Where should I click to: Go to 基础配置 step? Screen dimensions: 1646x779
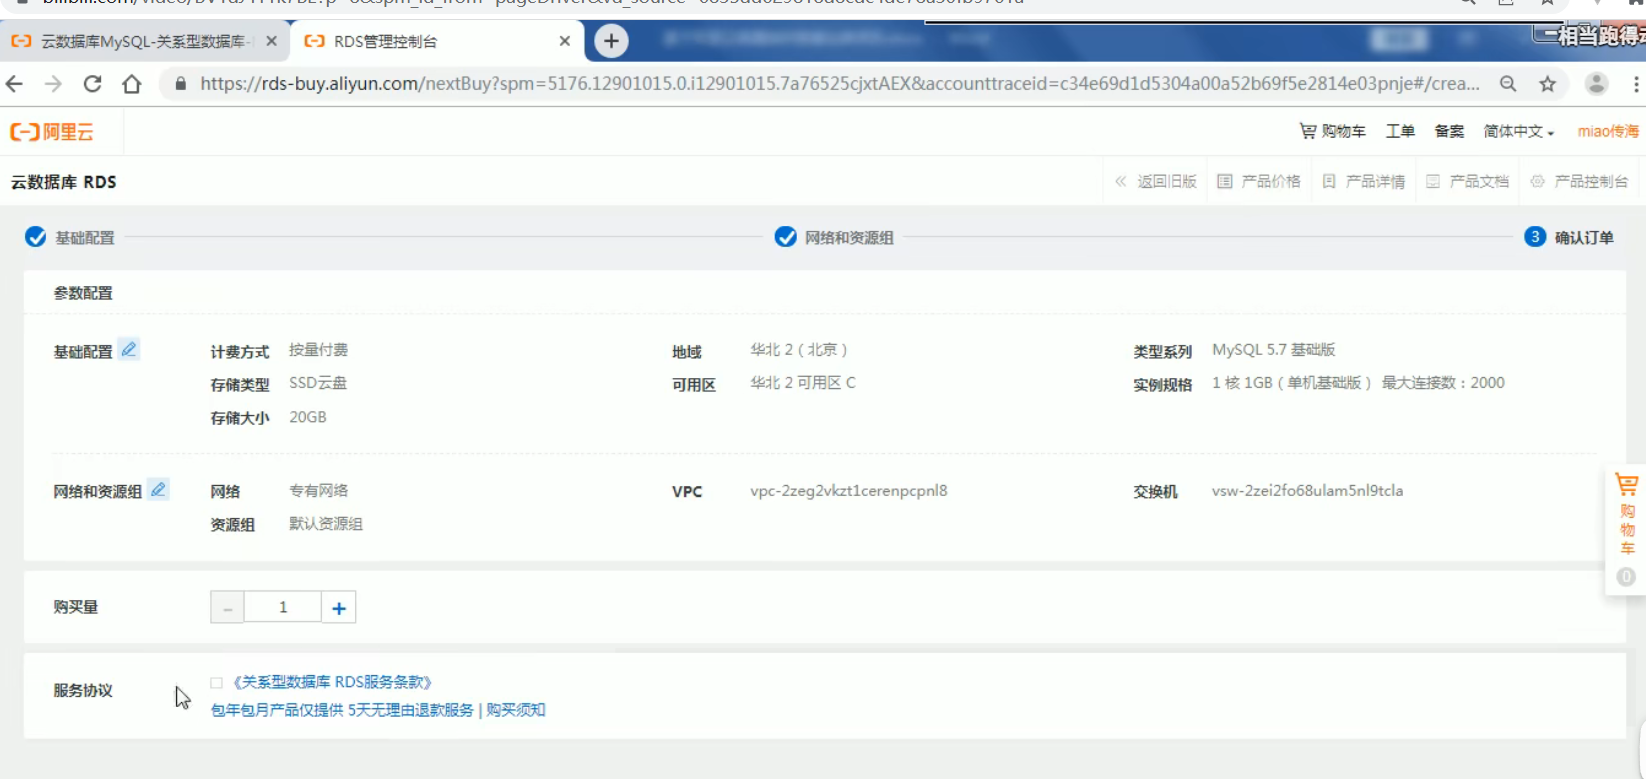(x=70, y=237)
